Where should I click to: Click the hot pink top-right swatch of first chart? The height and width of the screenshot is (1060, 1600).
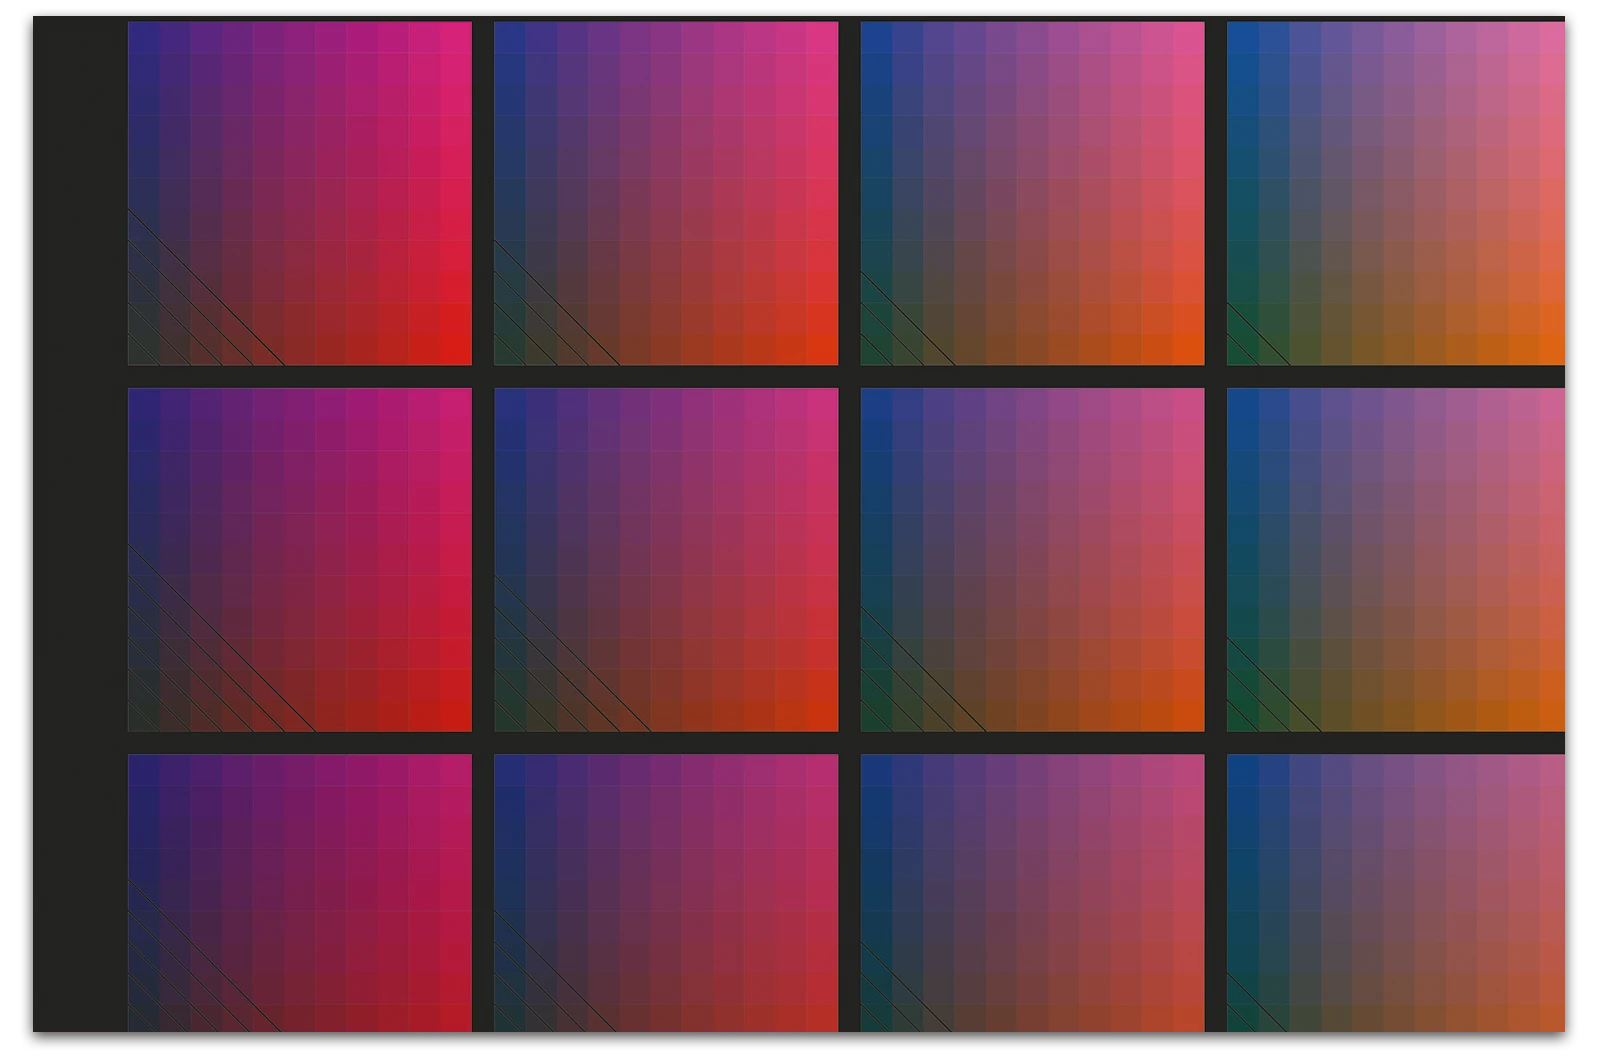pyautogui.click(x=456, y=37)
